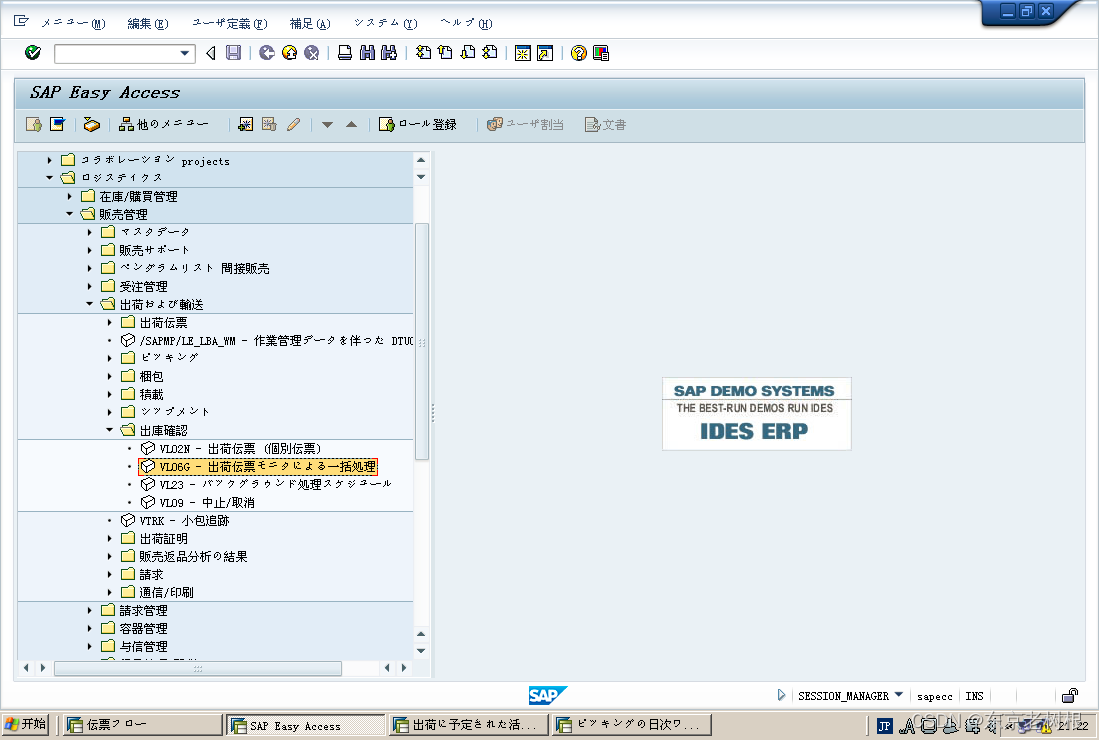Collapse the 出庫確認 folder
The width and height of the screenshot is (1099, 740).
[x=109, y=430]
